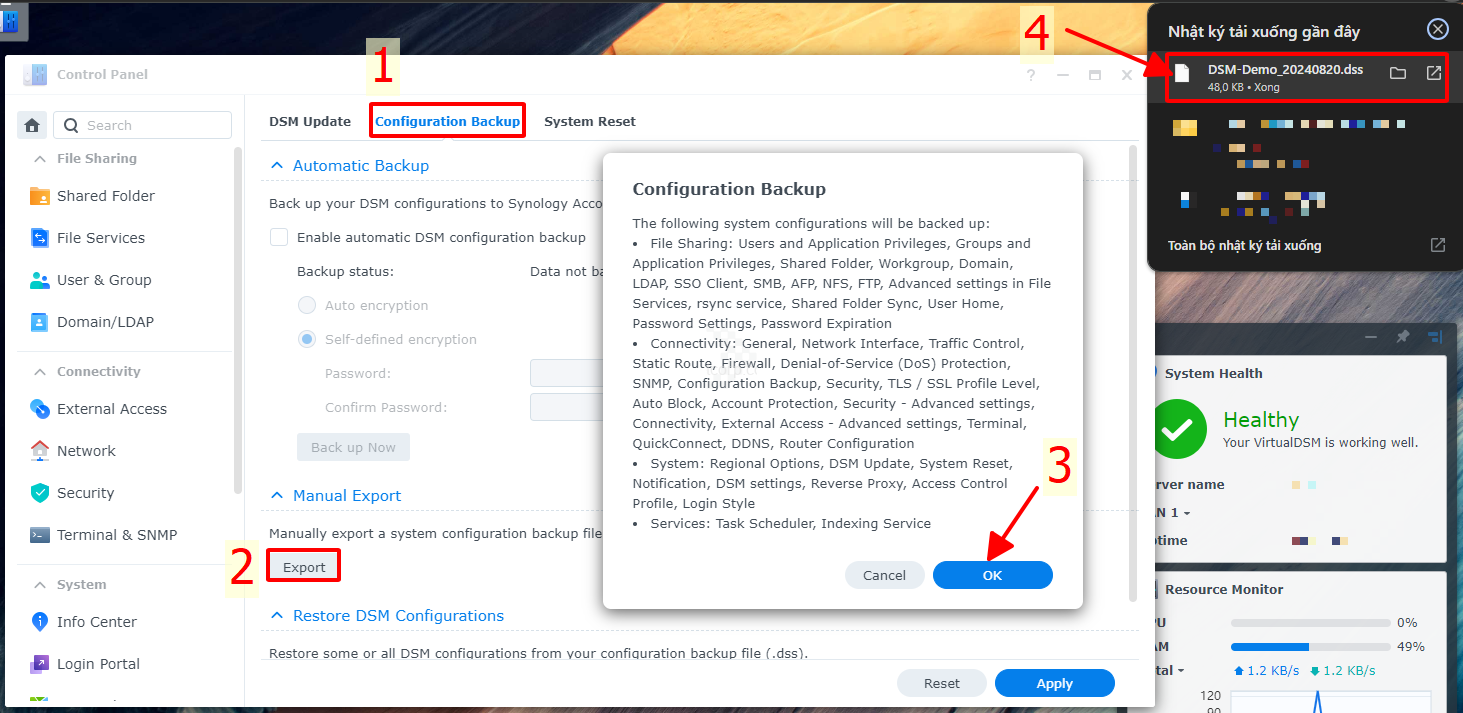The image size is (1463, 713).
Task: Confirm the Configuration Backup dialog with OK
Action: tap(993, 575)
